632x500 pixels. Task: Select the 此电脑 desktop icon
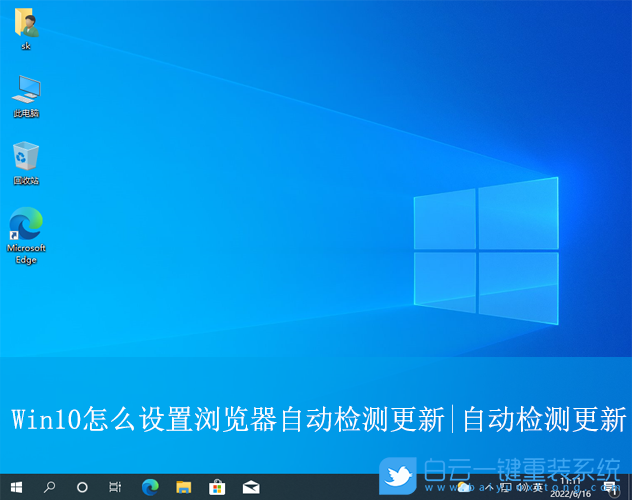[x=26, y=97]
